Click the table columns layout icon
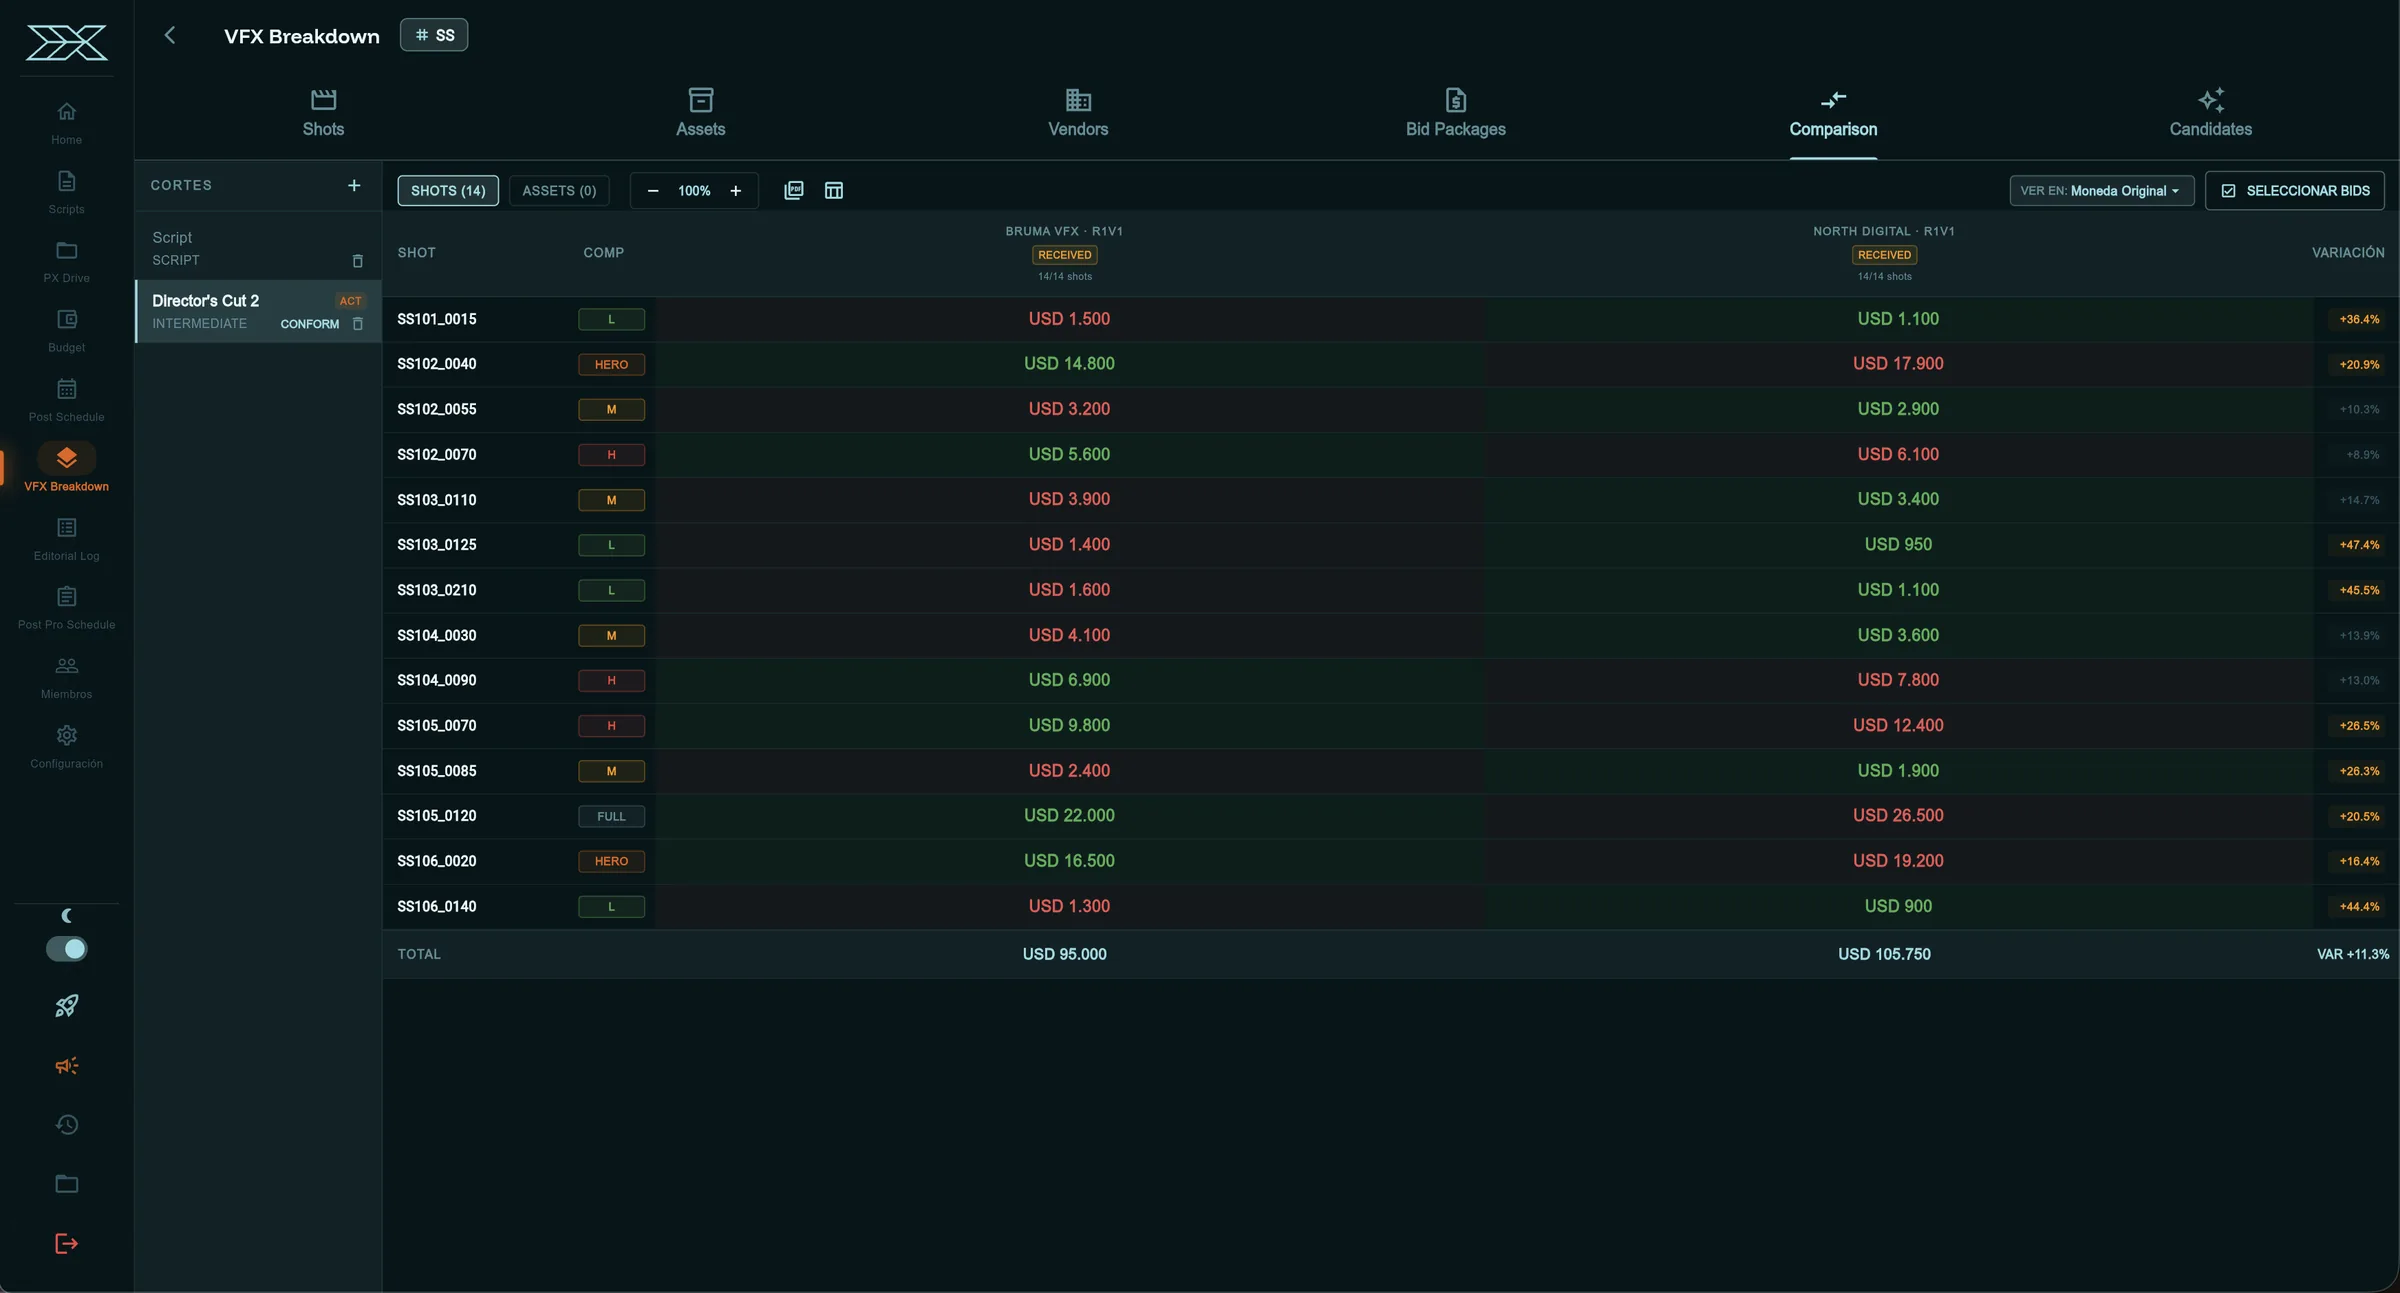Screen dimensions: 2400x1293 [x=834, y=191]
